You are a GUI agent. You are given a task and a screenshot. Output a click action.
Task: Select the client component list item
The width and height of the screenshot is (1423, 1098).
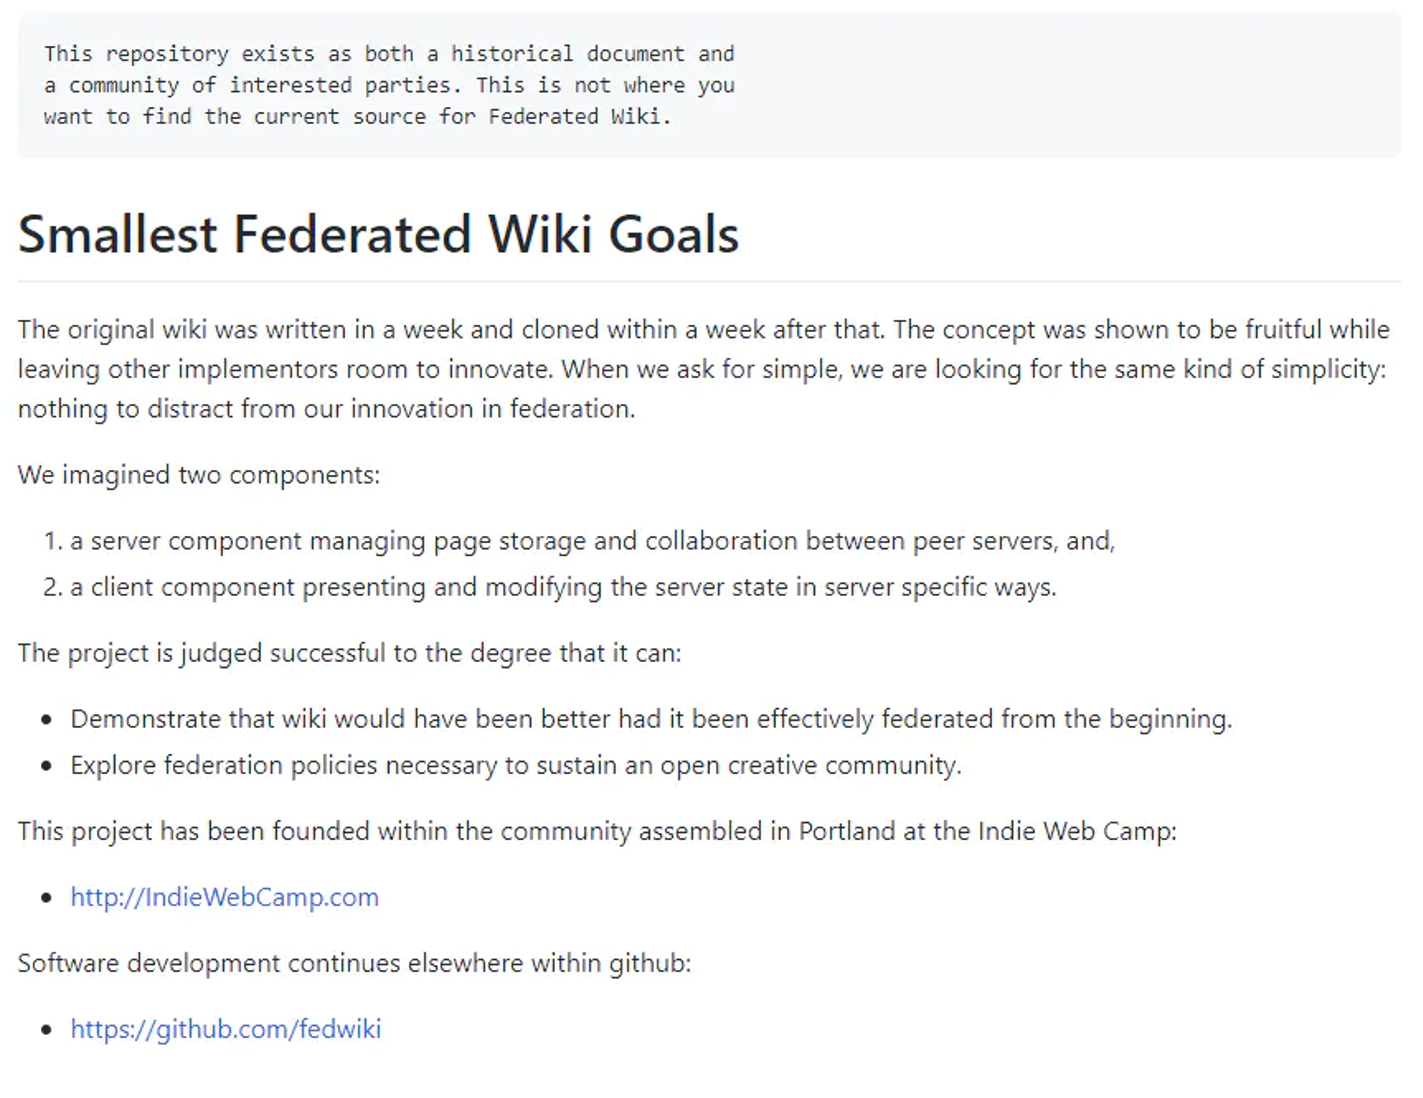563,587
